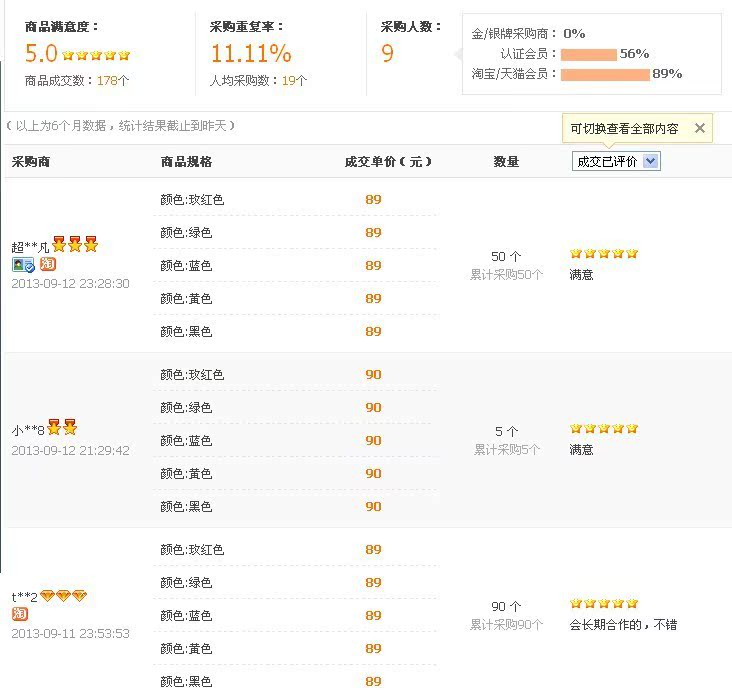This screenshot has height=695, width=732.
Task: Click the Taobao badge icon under t**2
Action: [x=20, y=614]
